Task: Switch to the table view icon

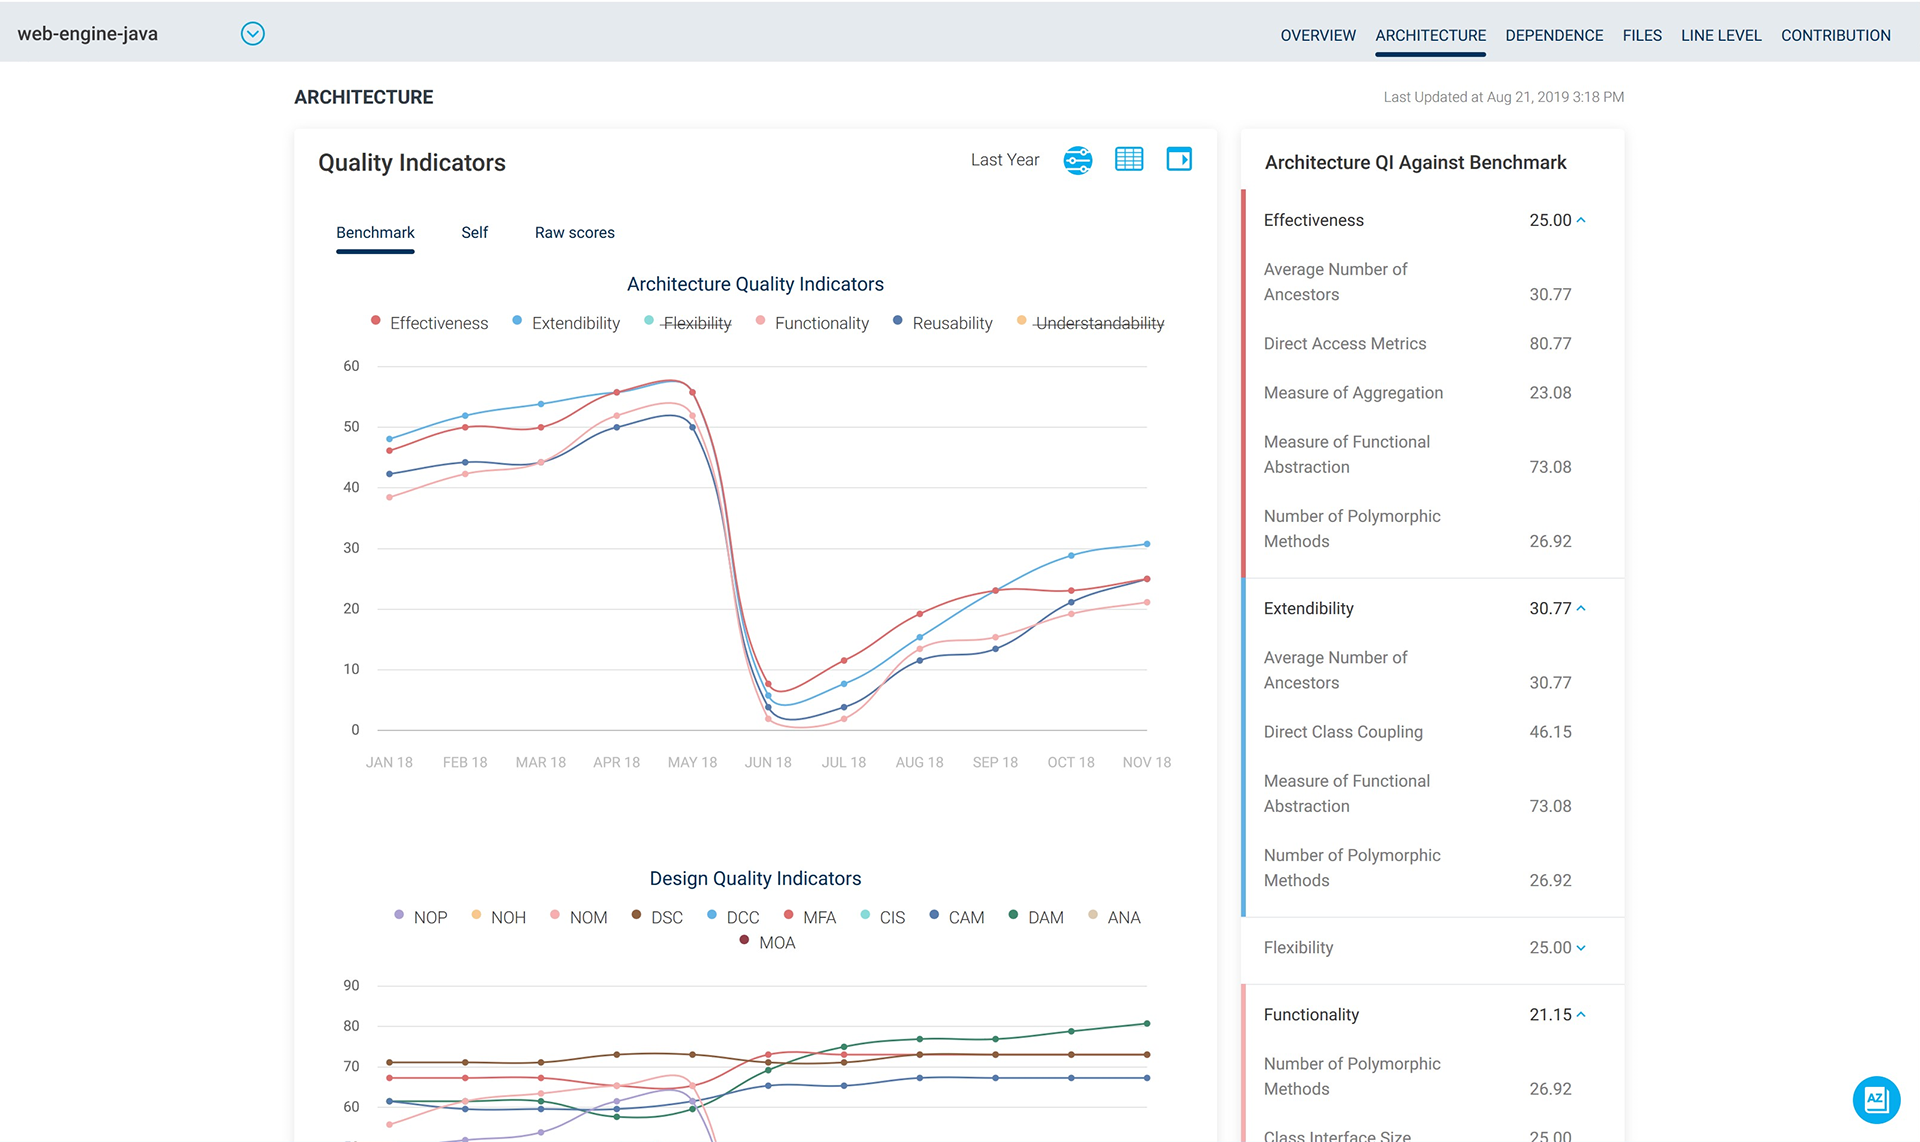Action: coord(1129,159)
